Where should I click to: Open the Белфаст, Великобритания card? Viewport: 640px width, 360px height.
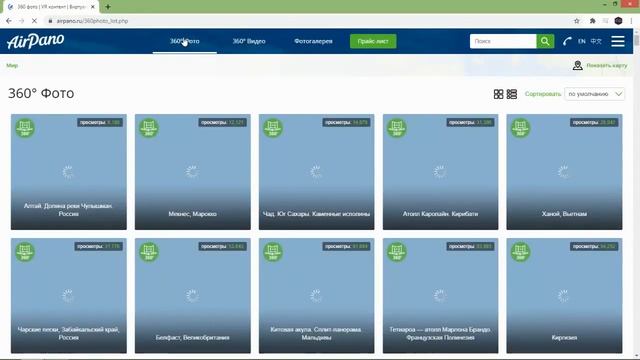tap(193, 296)
